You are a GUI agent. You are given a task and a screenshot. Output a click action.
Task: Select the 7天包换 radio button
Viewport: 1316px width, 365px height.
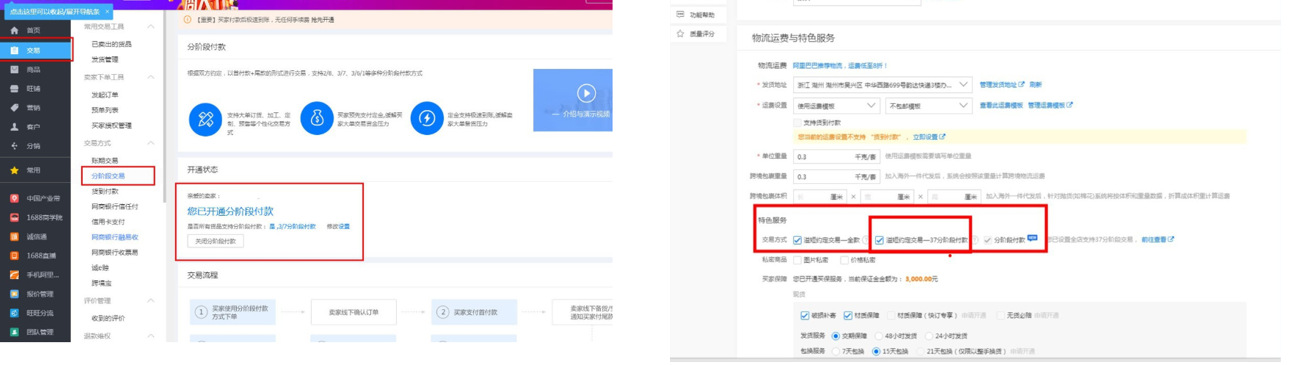point(837,352)
